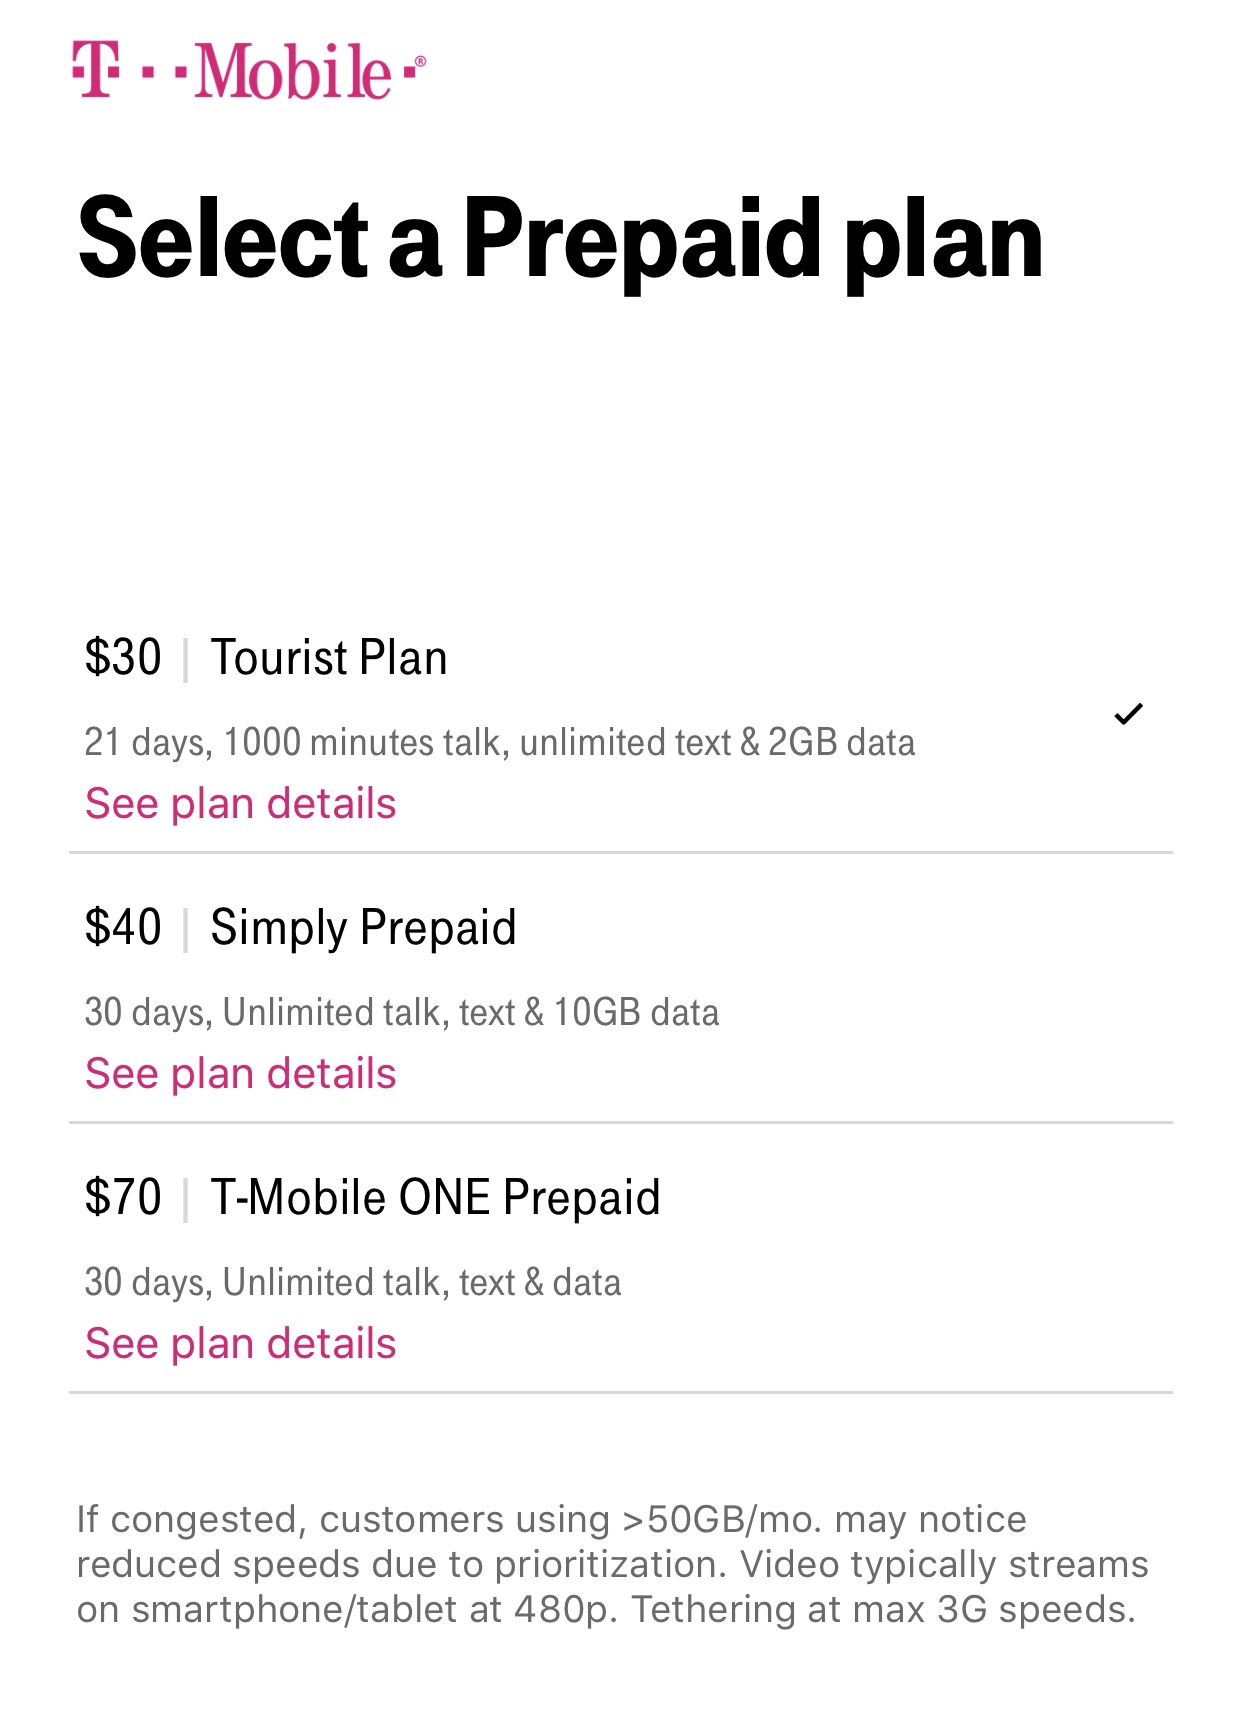
Task: Tap the Unlimited talk, text & data description
Action: point(353,1283)
